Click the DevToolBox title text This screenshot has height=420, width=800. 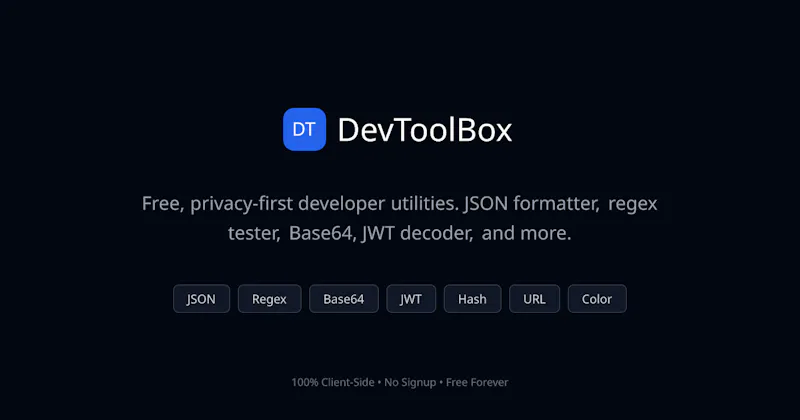pyautogui.click(x=424, y=130)
